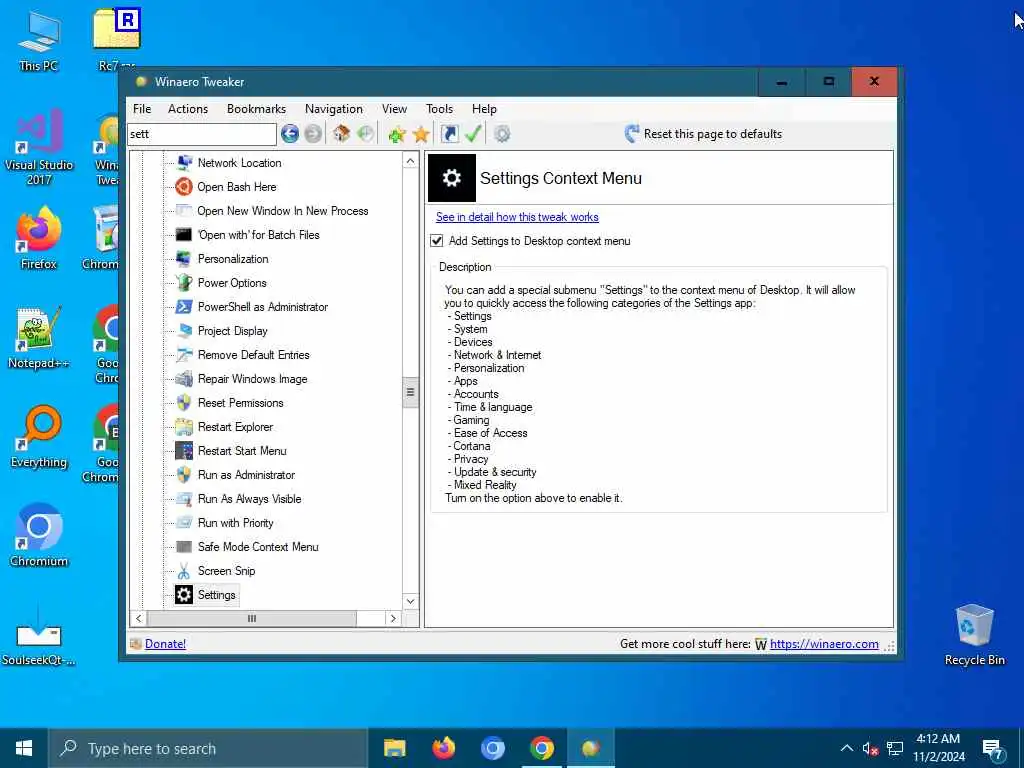The image size is (1024, 768).
Task: Click the taskbar Type here to search box
Action: click(x=209, y=748)
